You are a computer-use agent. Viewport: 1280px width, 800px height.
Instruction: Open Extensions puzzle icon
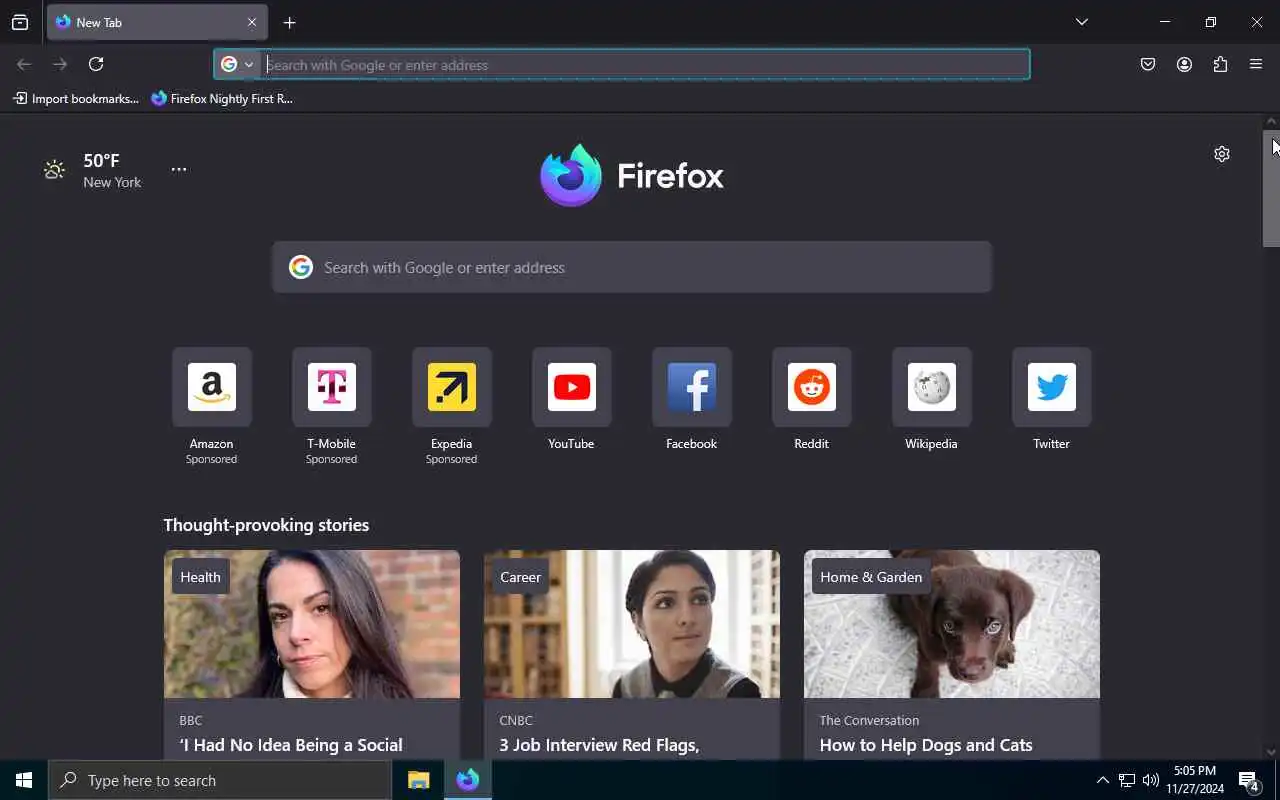point(1220,64)
